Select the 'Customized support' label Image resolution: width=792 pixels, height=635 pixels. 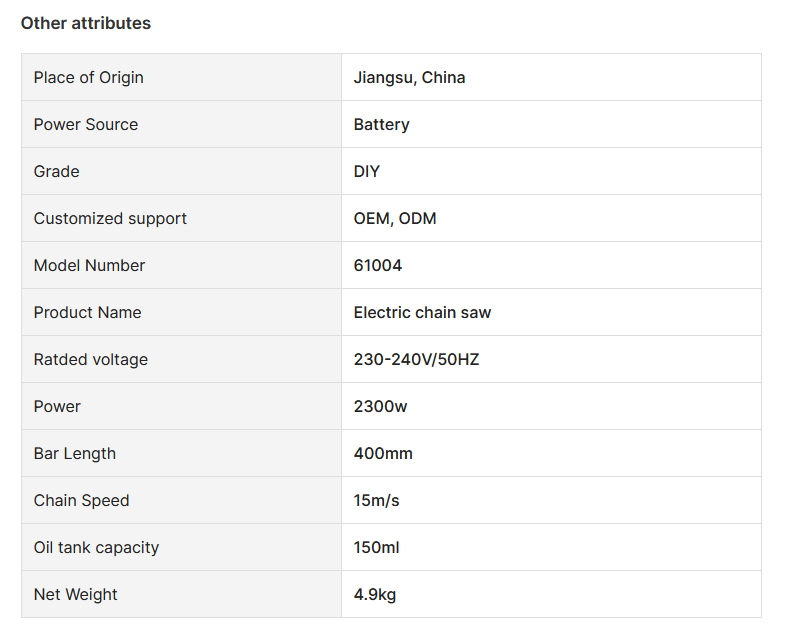click(110, 218)
